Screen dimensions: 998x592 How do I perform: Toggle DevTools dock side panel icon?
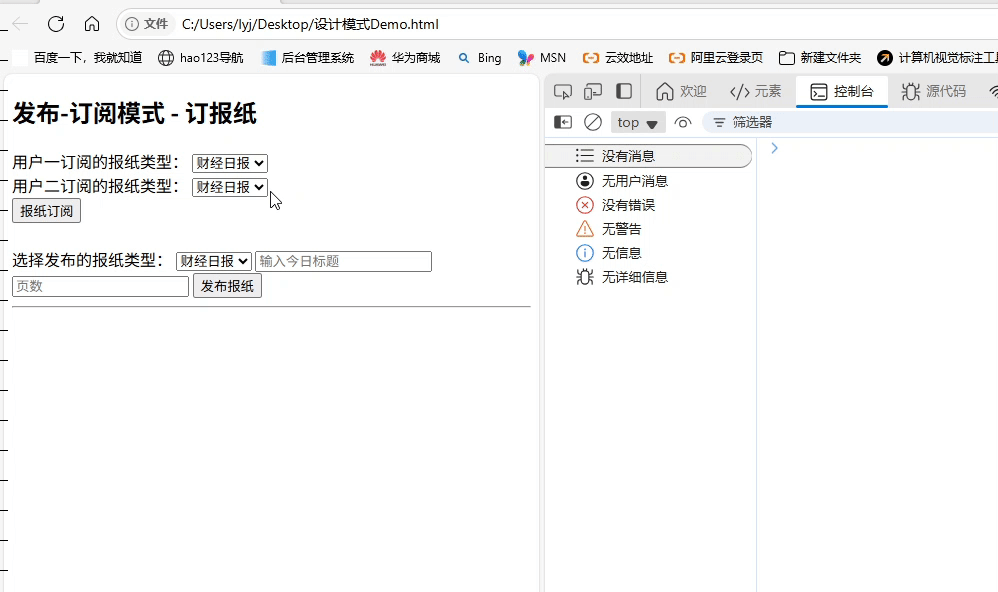click(624, 92)
